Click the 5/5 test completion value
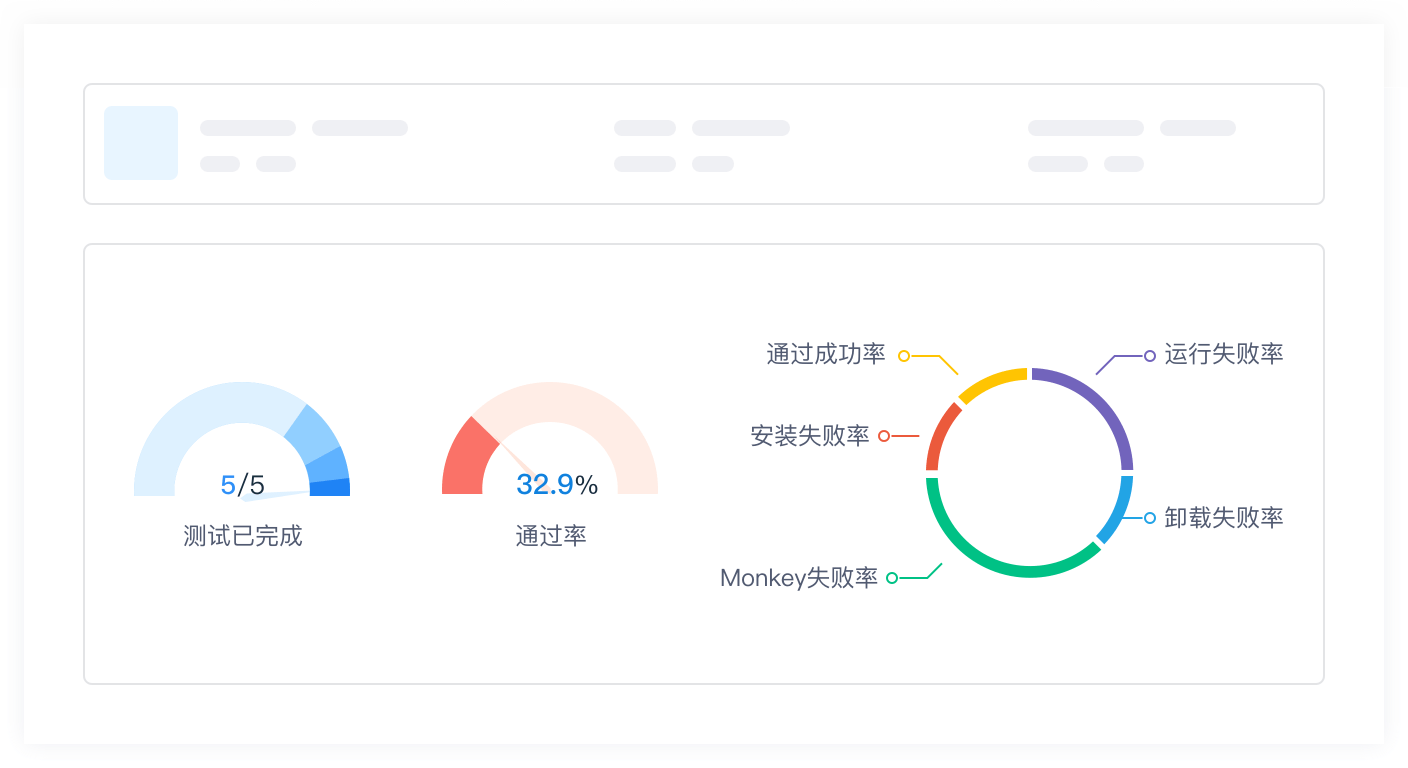The height and width of the screenshot is (768, 1408). pos(242,485)
